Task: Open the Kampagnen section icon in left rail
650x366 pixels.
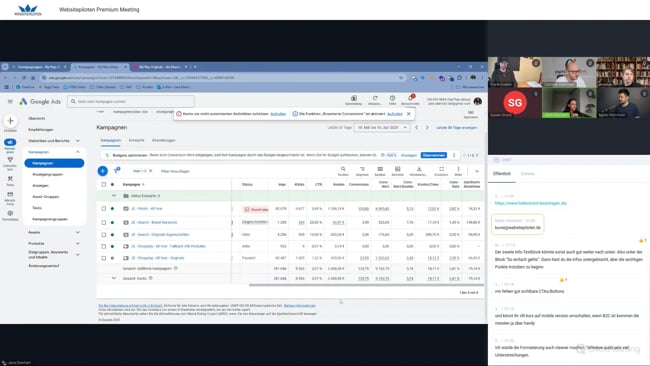Action: click(10, 142)
